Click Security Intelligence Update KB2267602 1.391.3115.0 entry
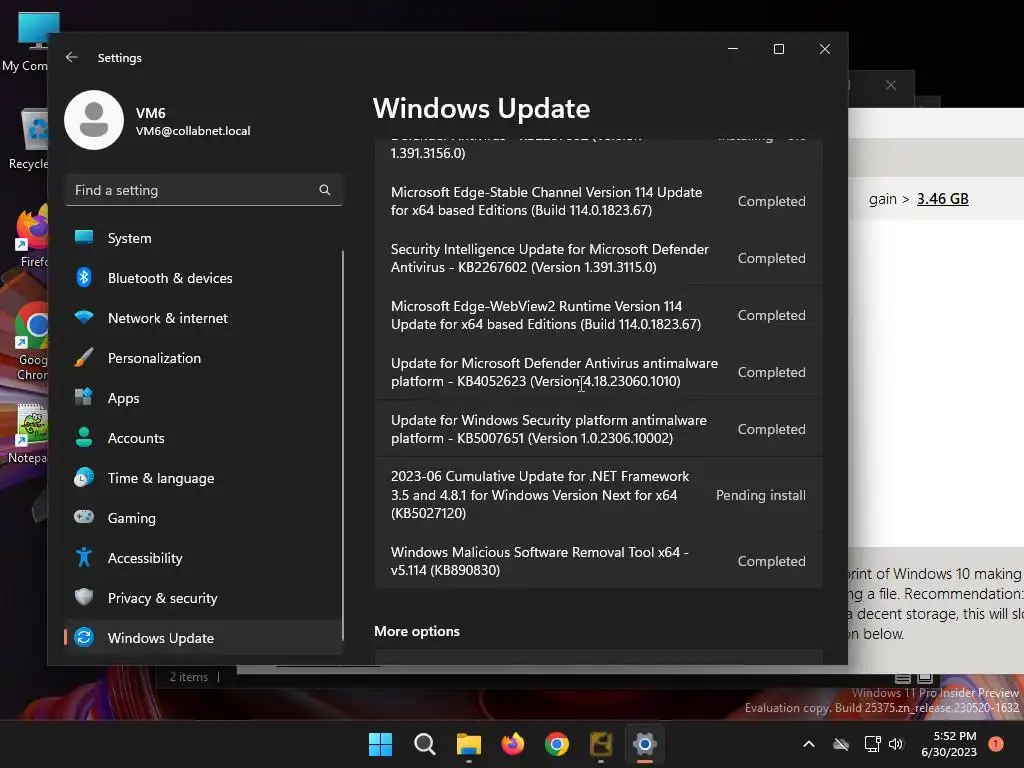Viewport: 1024px width, 768px height. (x=598, y=258)
